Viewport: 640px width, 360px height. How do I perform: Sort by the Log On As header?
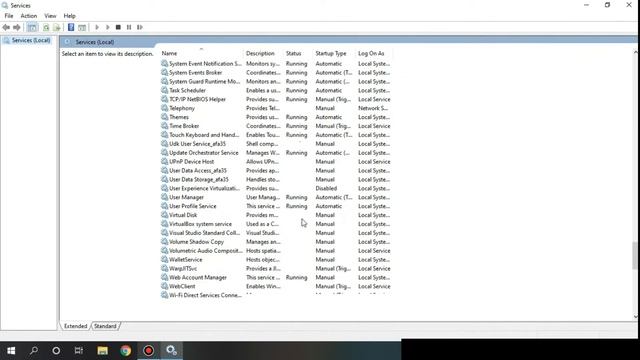click(x=371, y=53)
